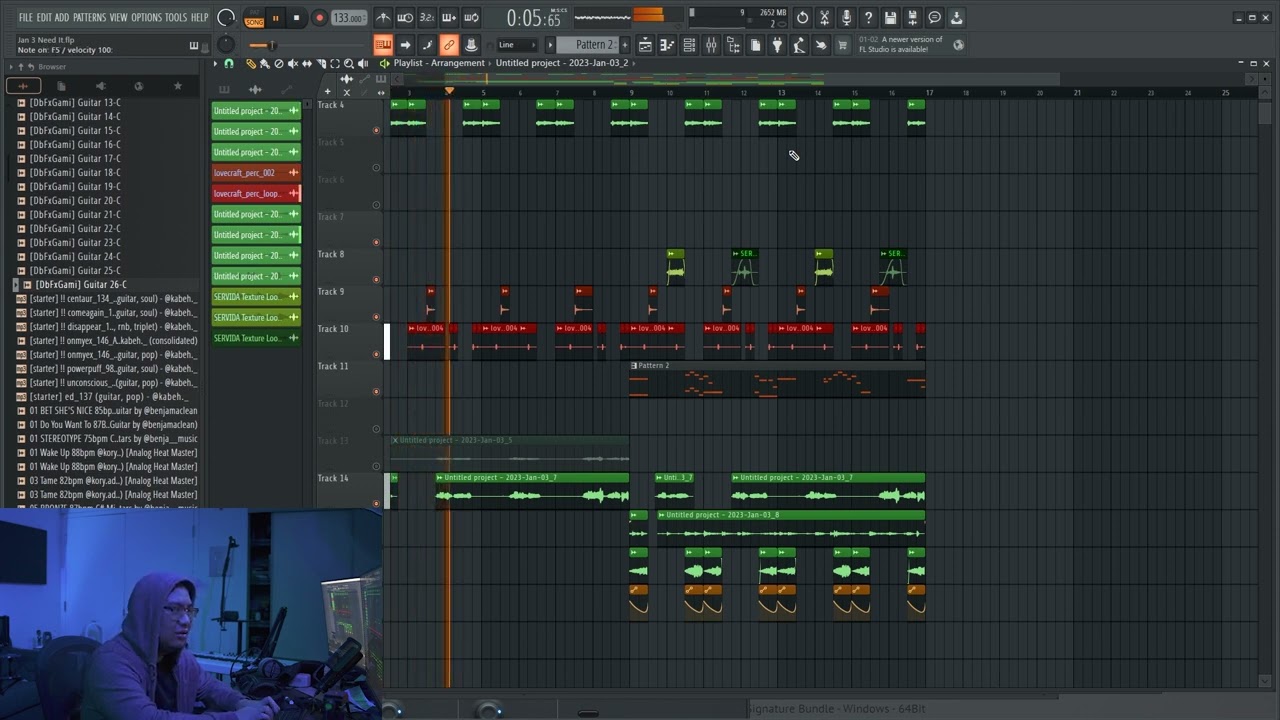Open the piano roll view icon
The width and height of the screenshot is (1280, 720).
[x=667, y=45]
